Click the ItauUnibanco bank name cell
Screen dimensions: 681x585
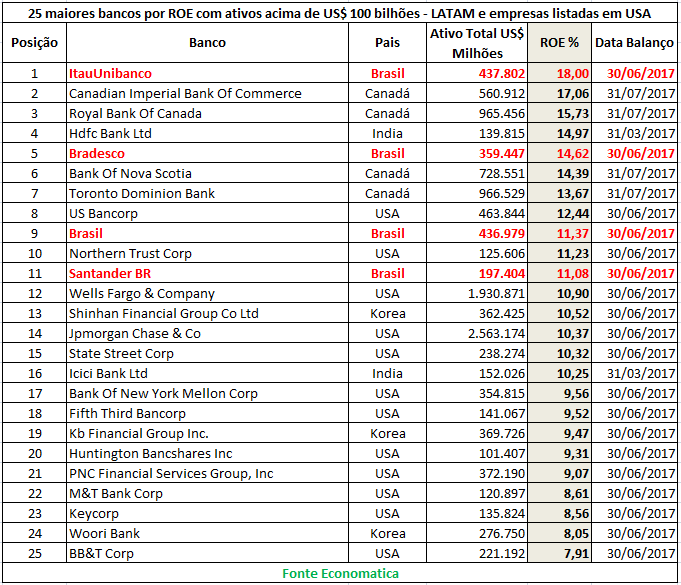(x=110, y=74)
